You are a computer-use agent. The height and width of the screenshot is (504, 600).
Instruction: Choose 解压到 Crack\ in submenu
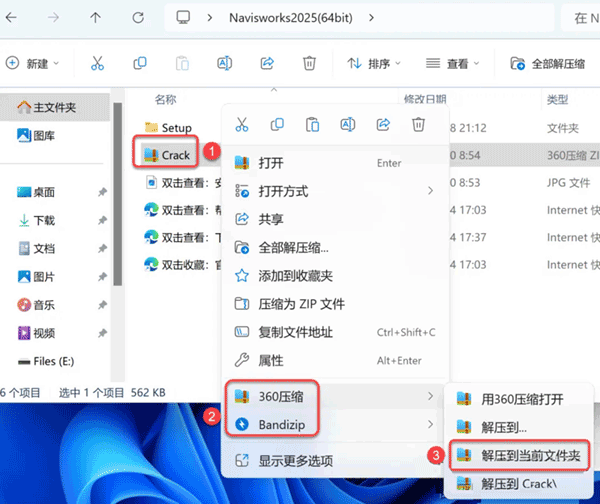pos(519,484)
